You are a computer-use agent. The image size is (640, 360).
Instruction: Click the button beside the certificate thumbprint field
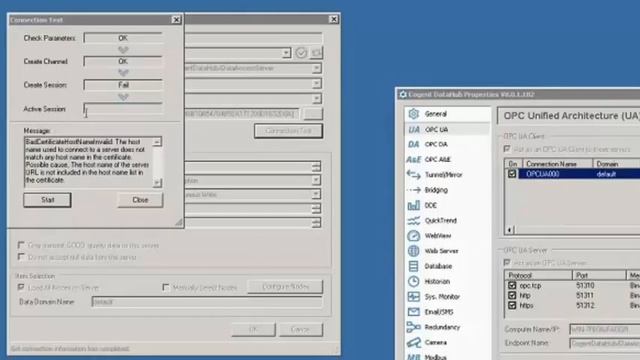tap(313, 113)
